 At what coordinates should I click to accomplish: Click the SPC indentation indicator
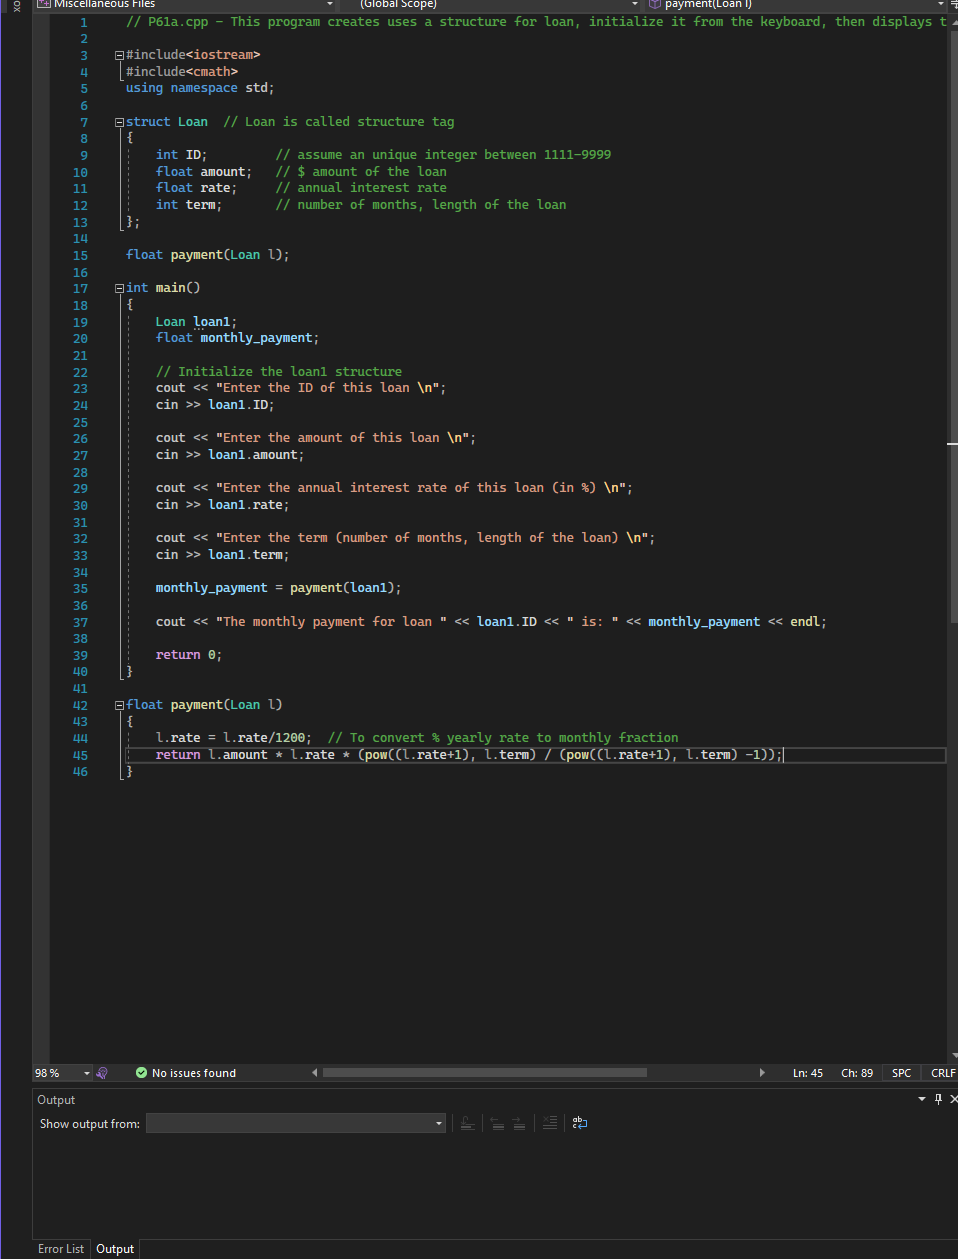[901, 1073]
